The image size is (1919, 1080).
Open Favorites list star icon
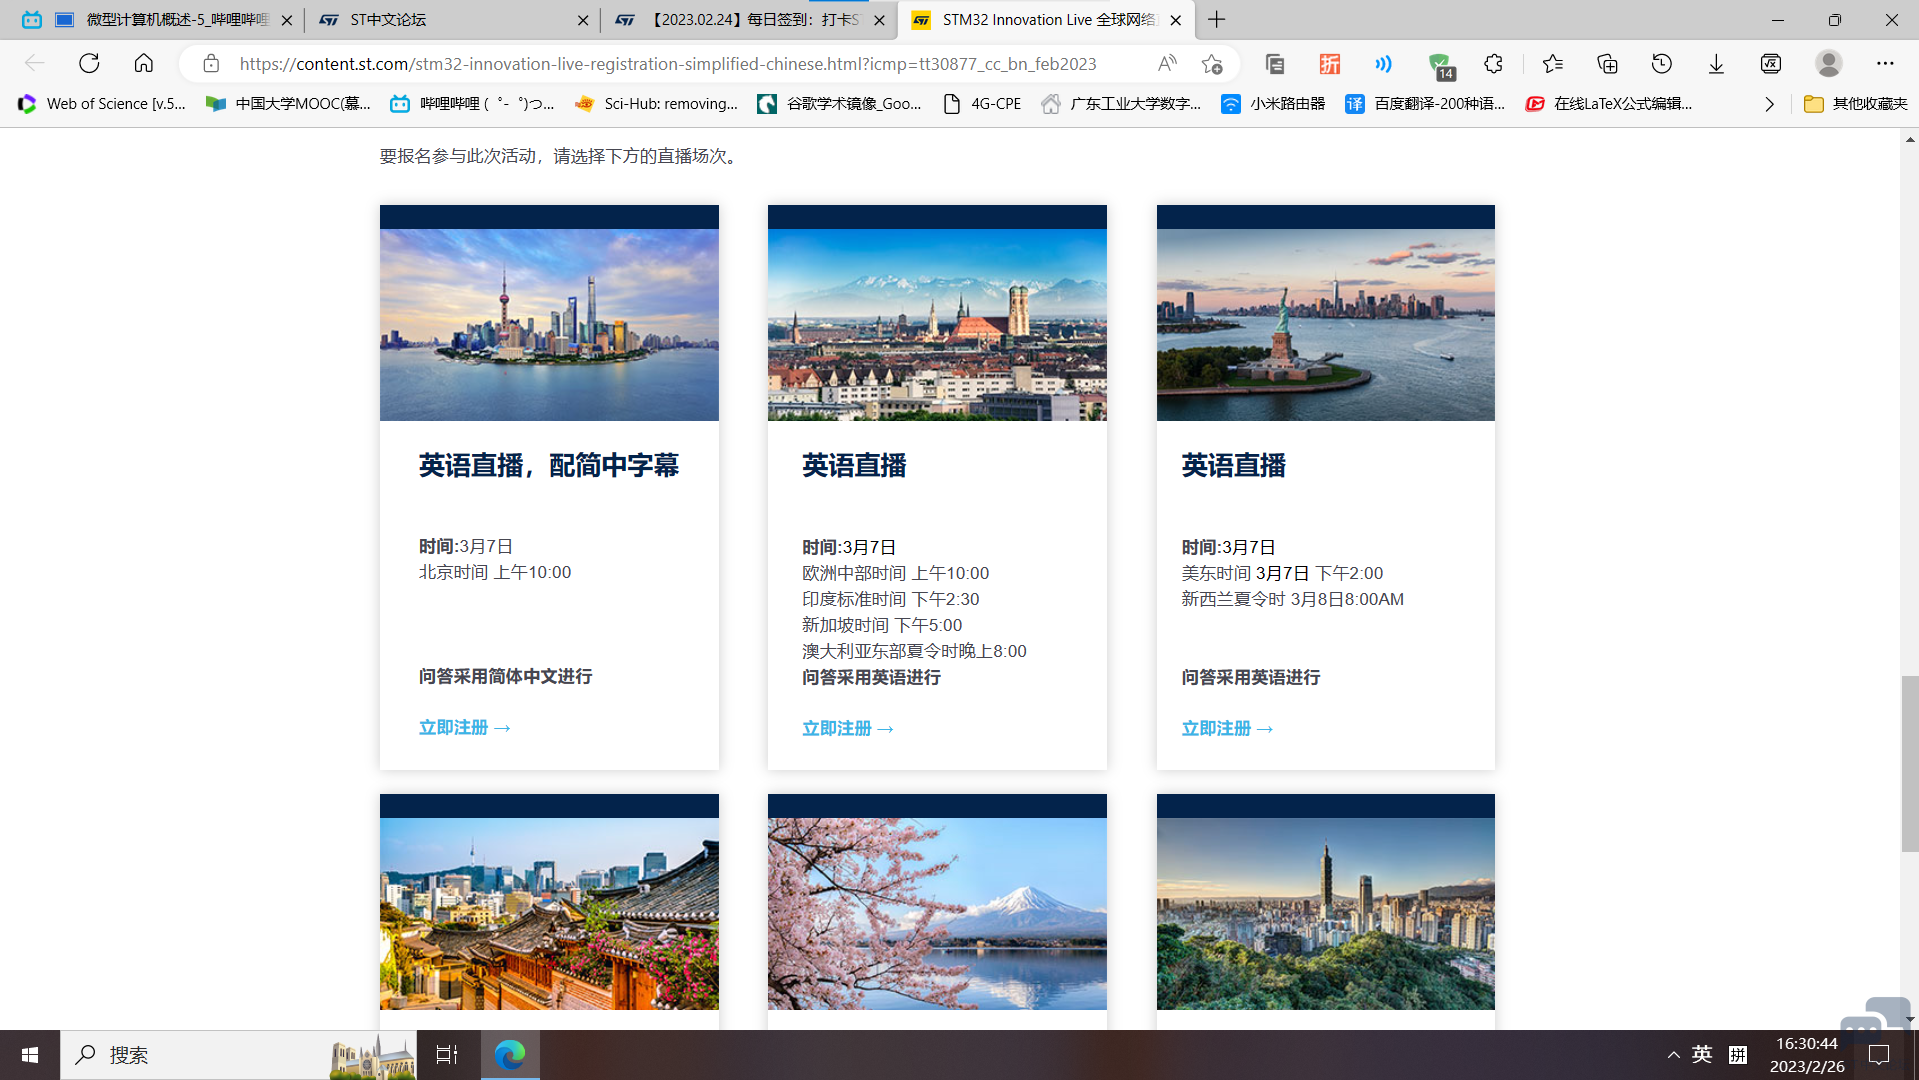[x=1553, y=64]
